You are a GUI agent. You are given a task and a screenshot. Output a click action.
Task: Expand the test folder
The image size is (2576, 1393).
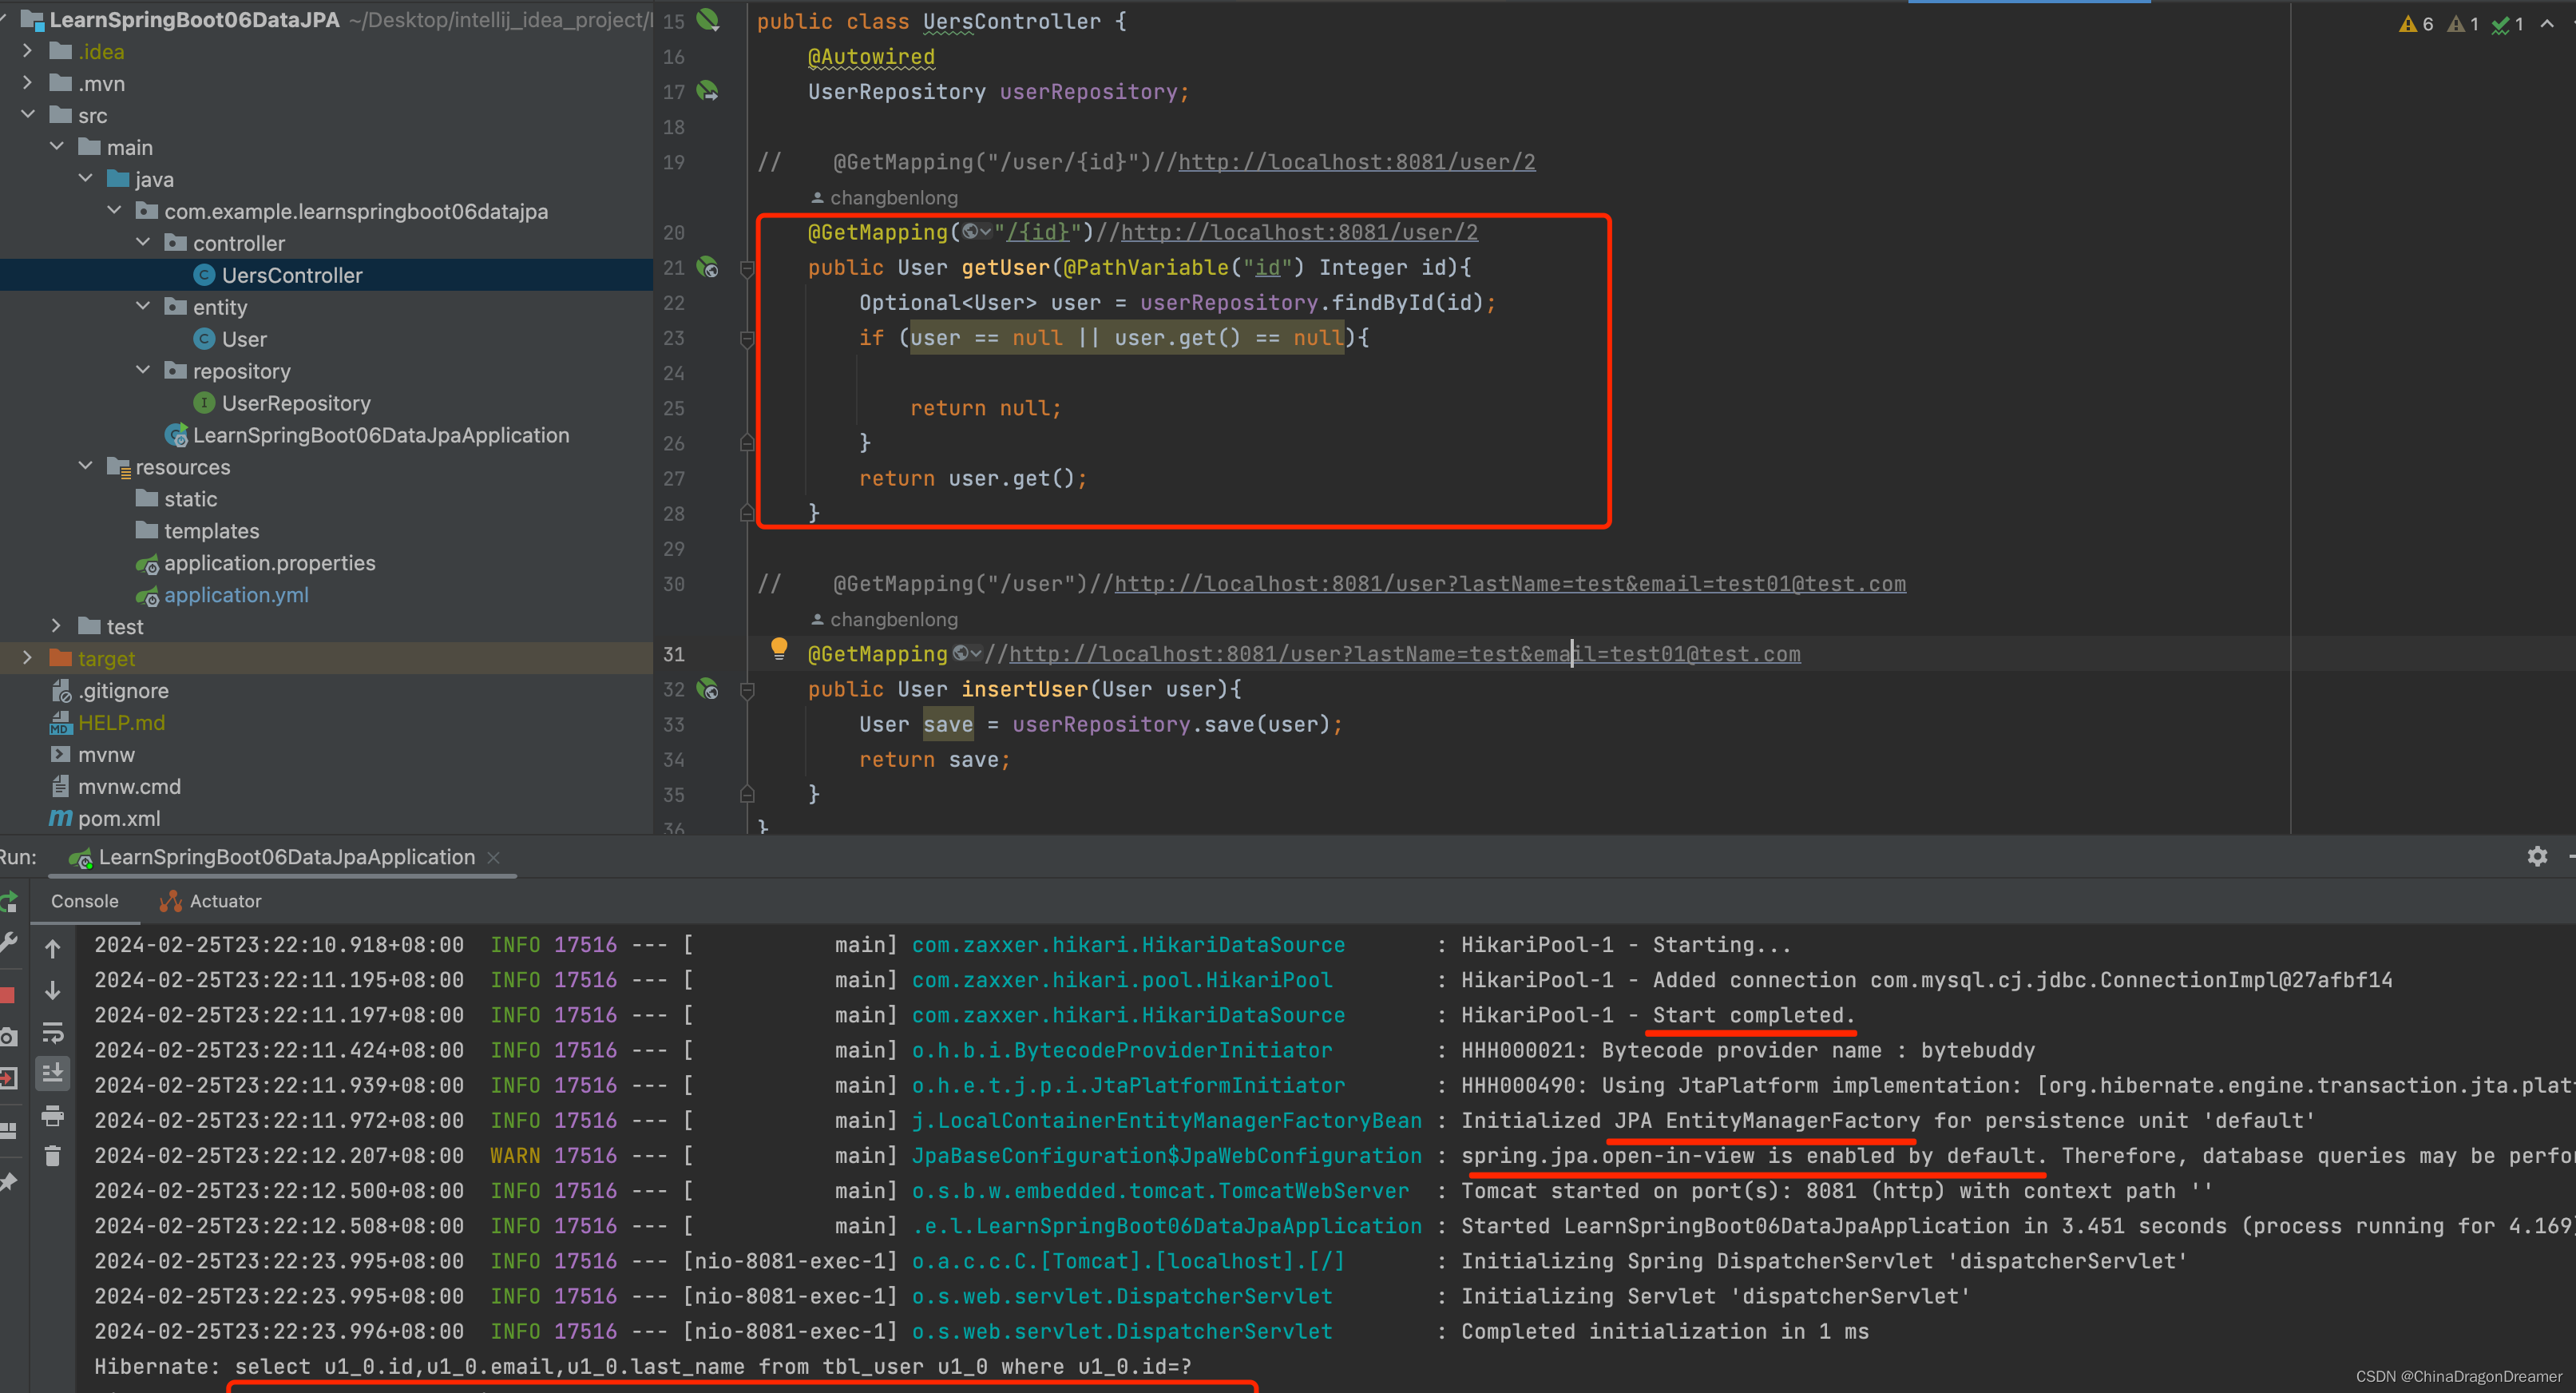(x=56, y=626)
